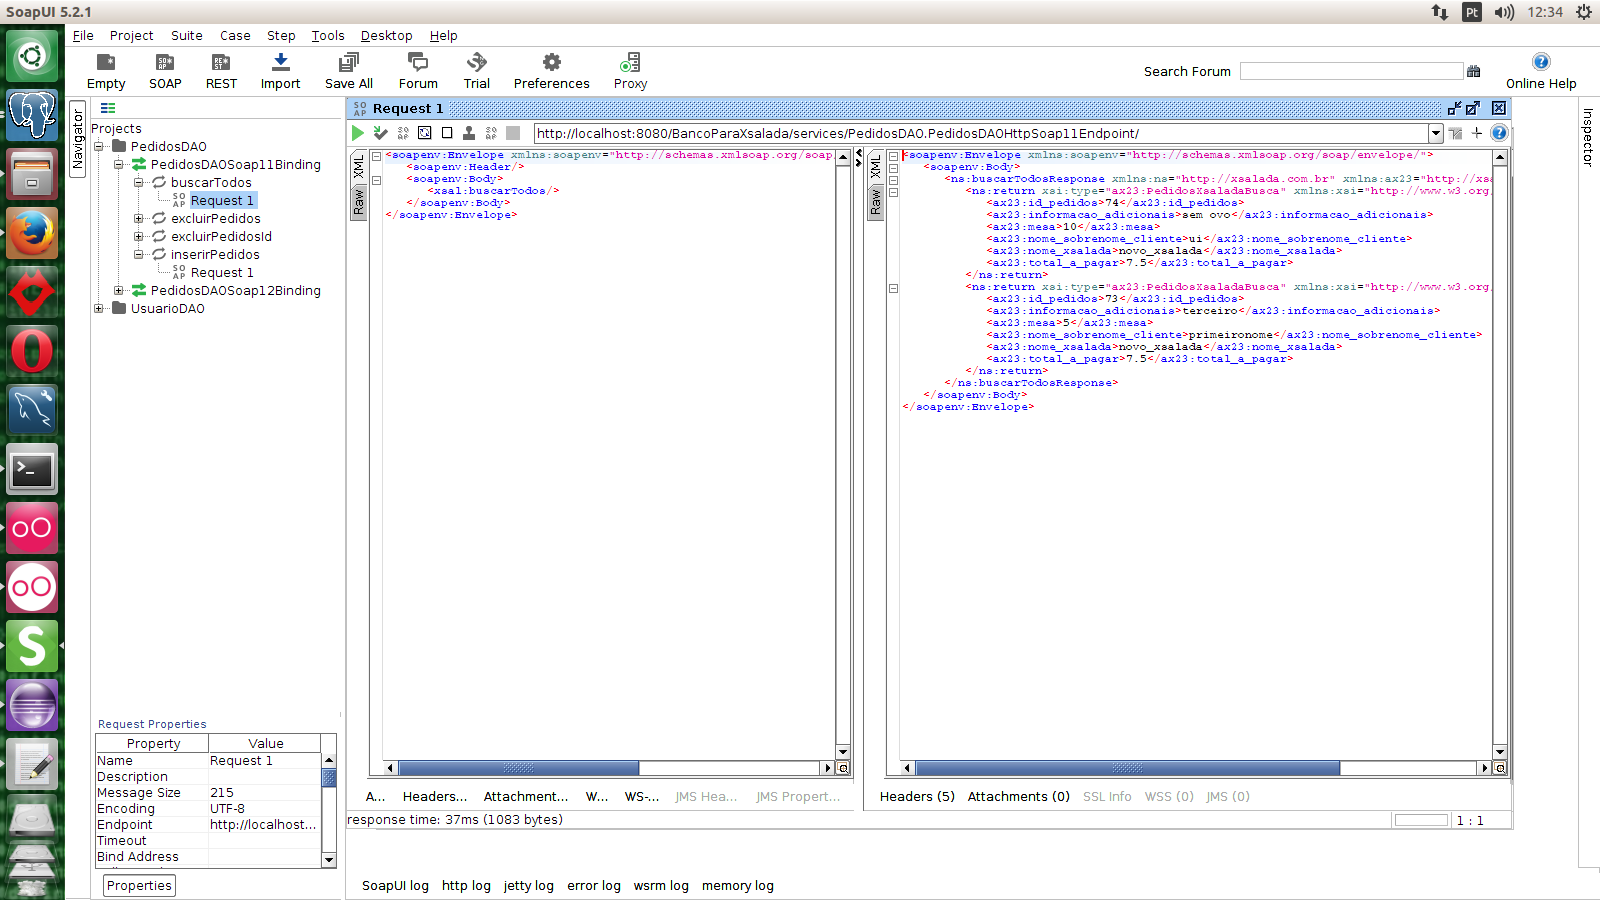The image size is (1600, 900).
Task: Click the request editor help icon
Action: click(1499, 133)
